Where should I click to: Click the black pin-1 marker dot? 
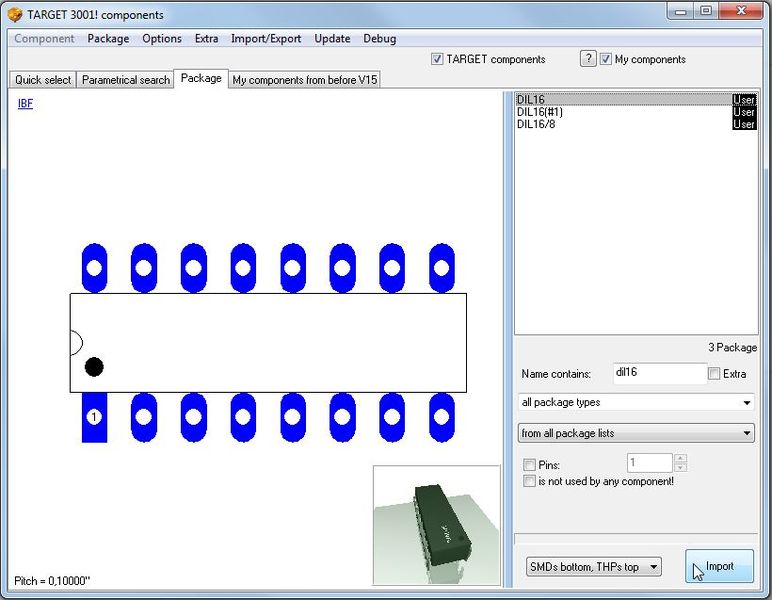pyautogui.click(x=94, y=367)
